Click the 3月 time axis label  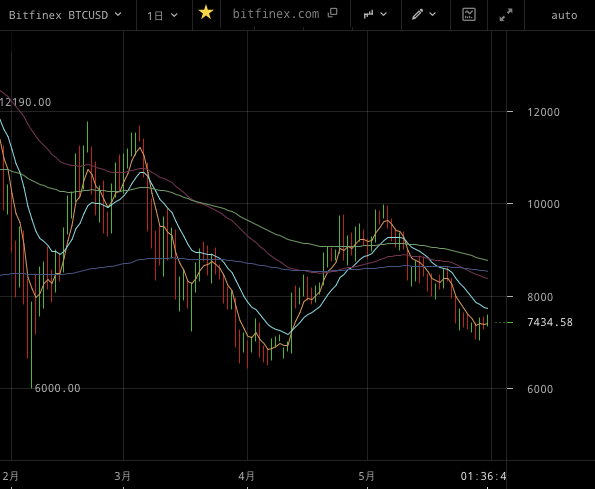(123, 476)
